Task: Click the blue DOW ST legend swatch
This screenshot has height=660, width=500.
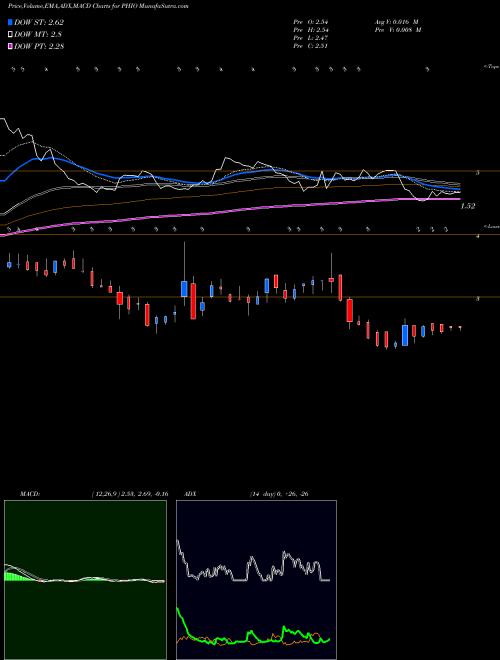Action: coord(10,22)
